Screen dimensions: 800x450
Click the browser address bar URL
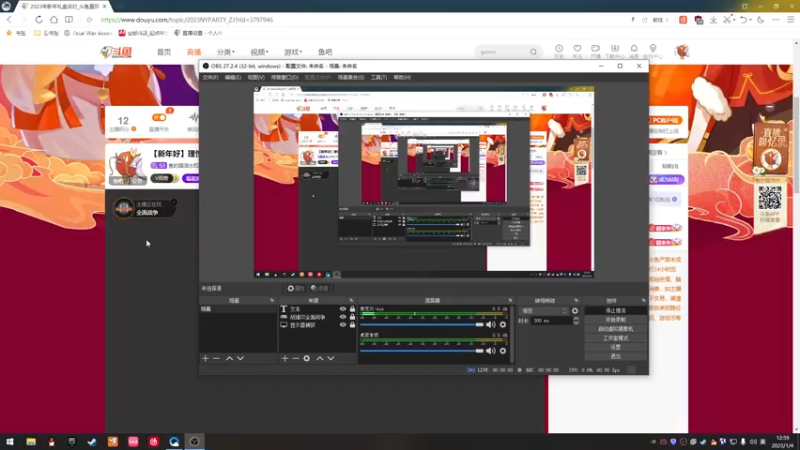pos(187,20)
